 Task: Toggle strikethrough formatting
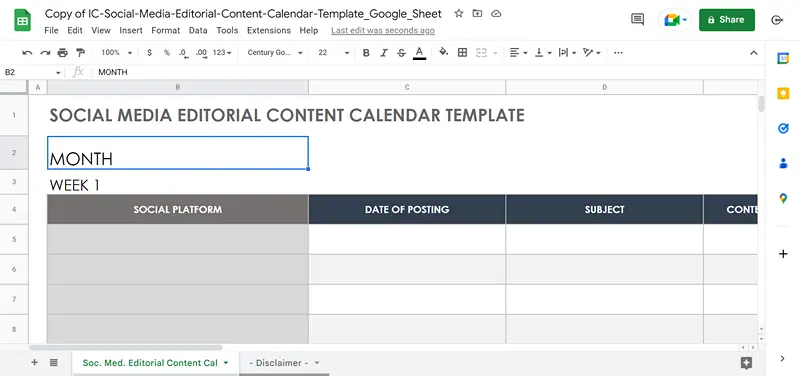[402, 53]
